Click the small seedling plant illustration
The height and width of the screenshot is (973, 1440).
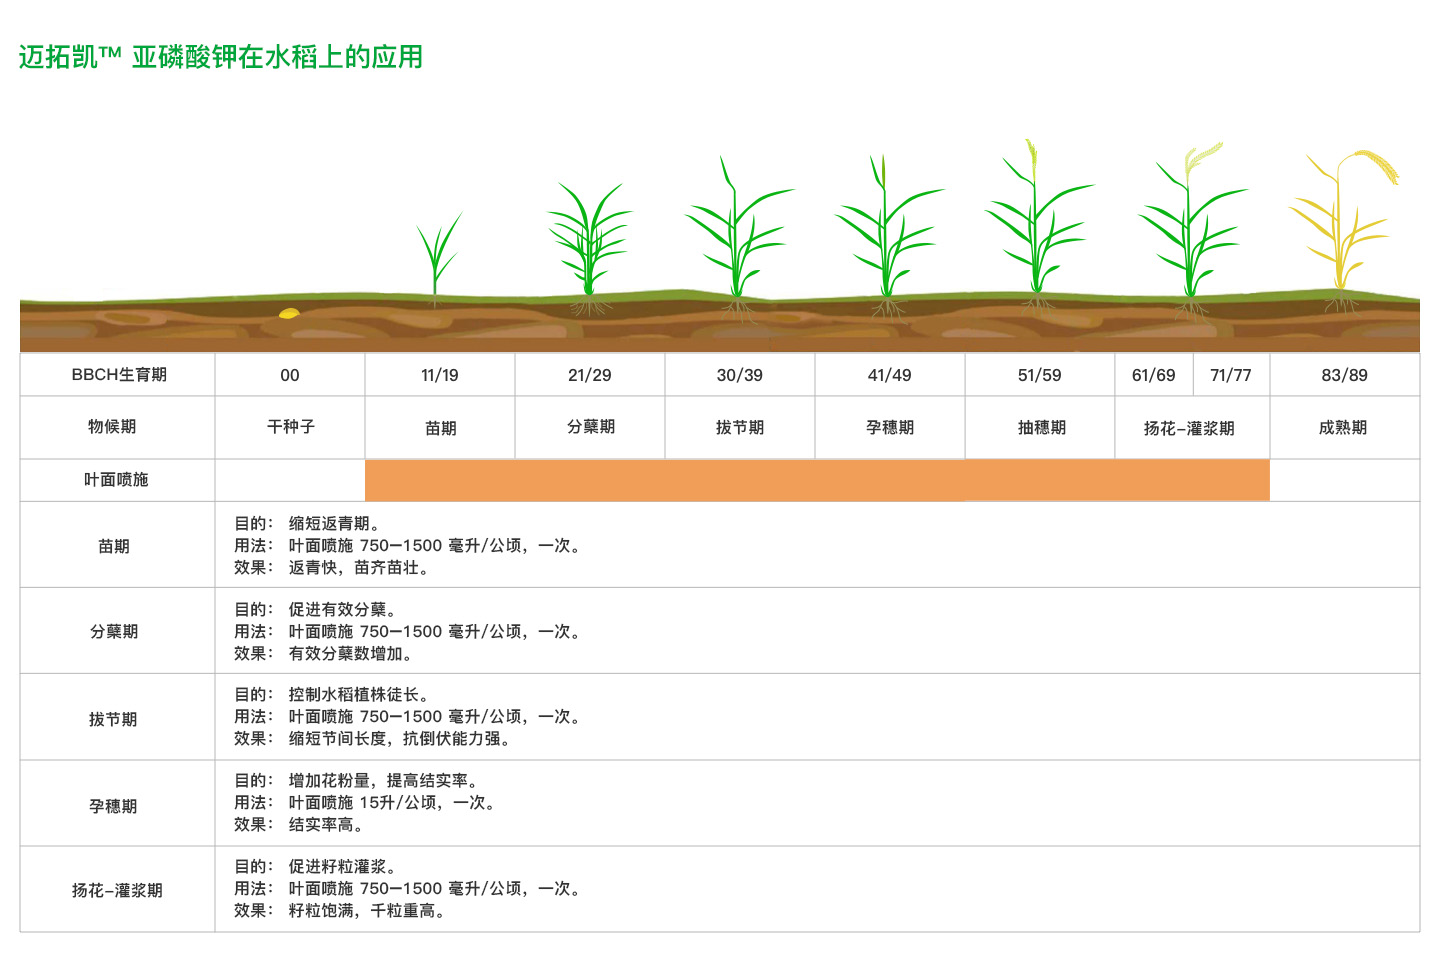point(437,255)
